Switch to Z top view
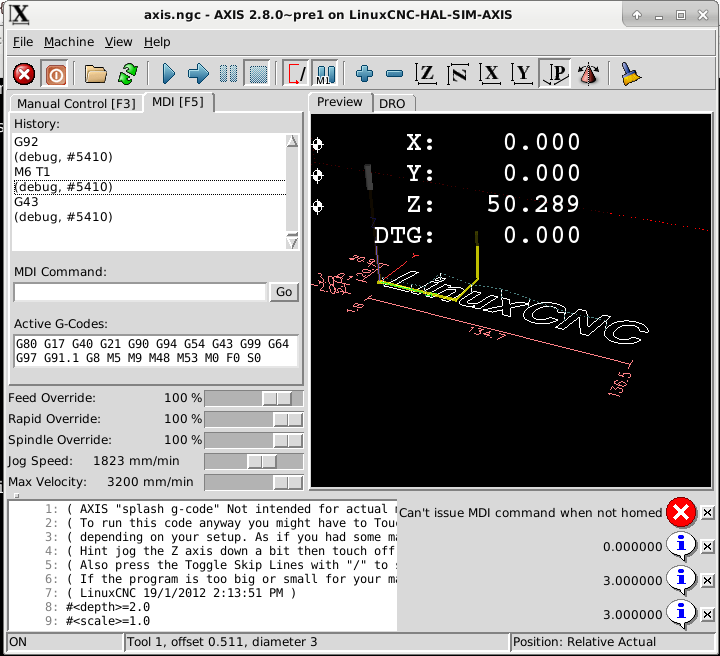 point(426,73)
